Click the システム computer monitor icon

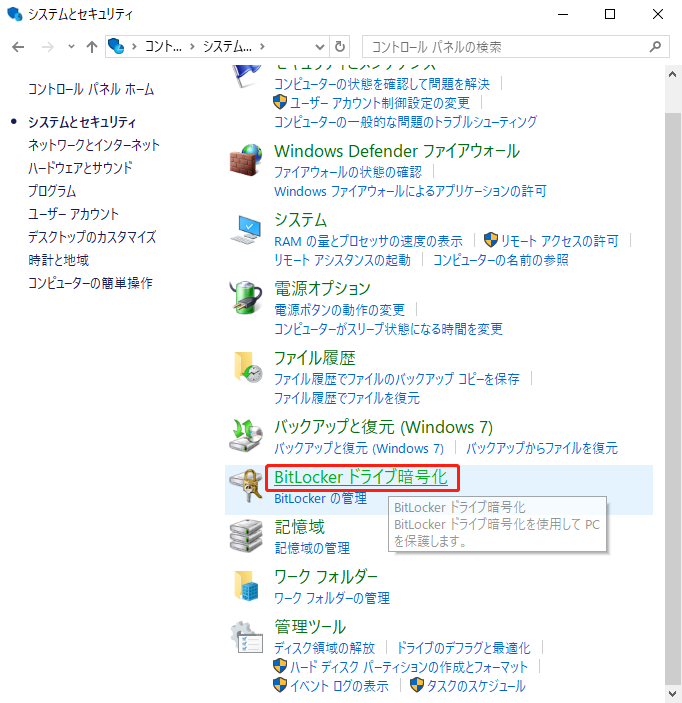(x=246, y=230)
